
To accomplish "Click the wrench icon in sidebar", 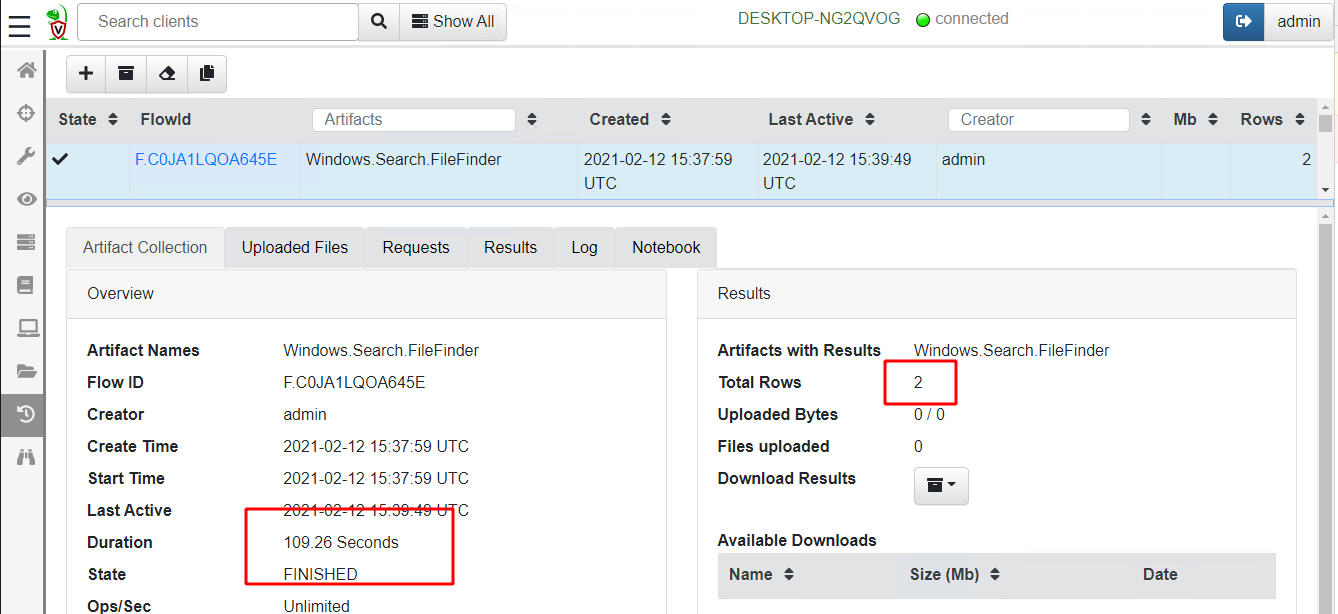I will (26, 156).
